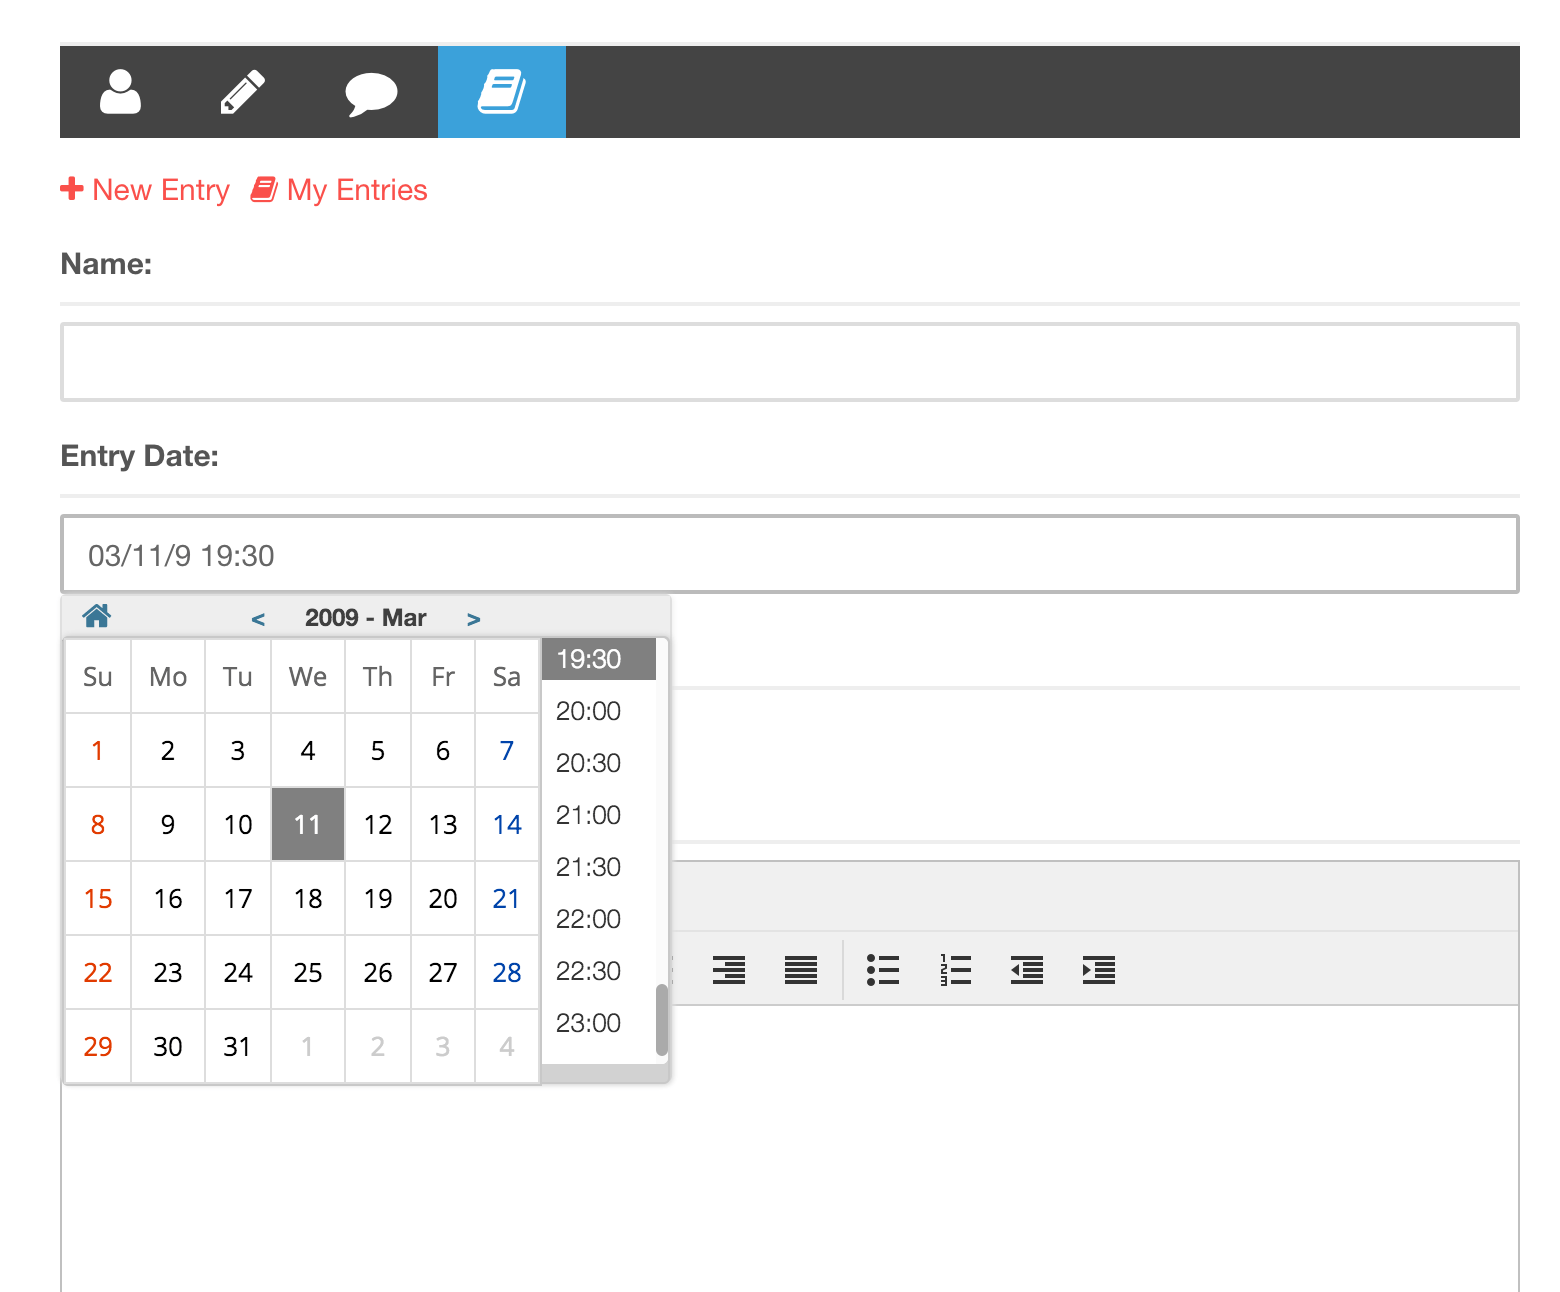
Task: Select 21:00 in the time list
Action: click(x=588, y=815)
